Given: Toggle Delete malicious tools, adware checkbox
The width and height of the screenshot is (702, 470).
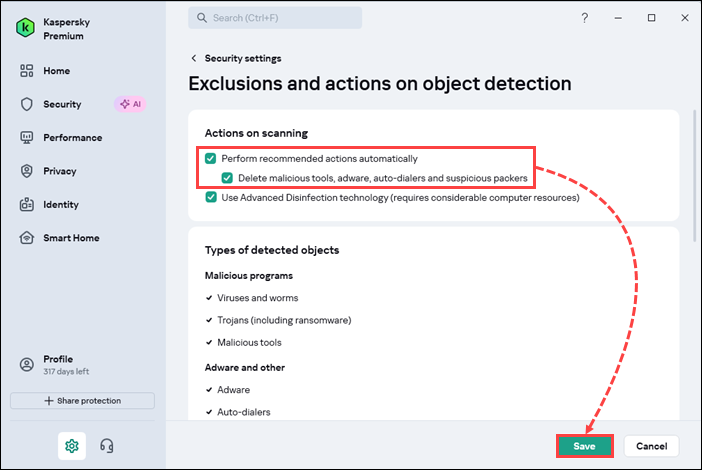Looking at the screenshot, I should (228, 178).
